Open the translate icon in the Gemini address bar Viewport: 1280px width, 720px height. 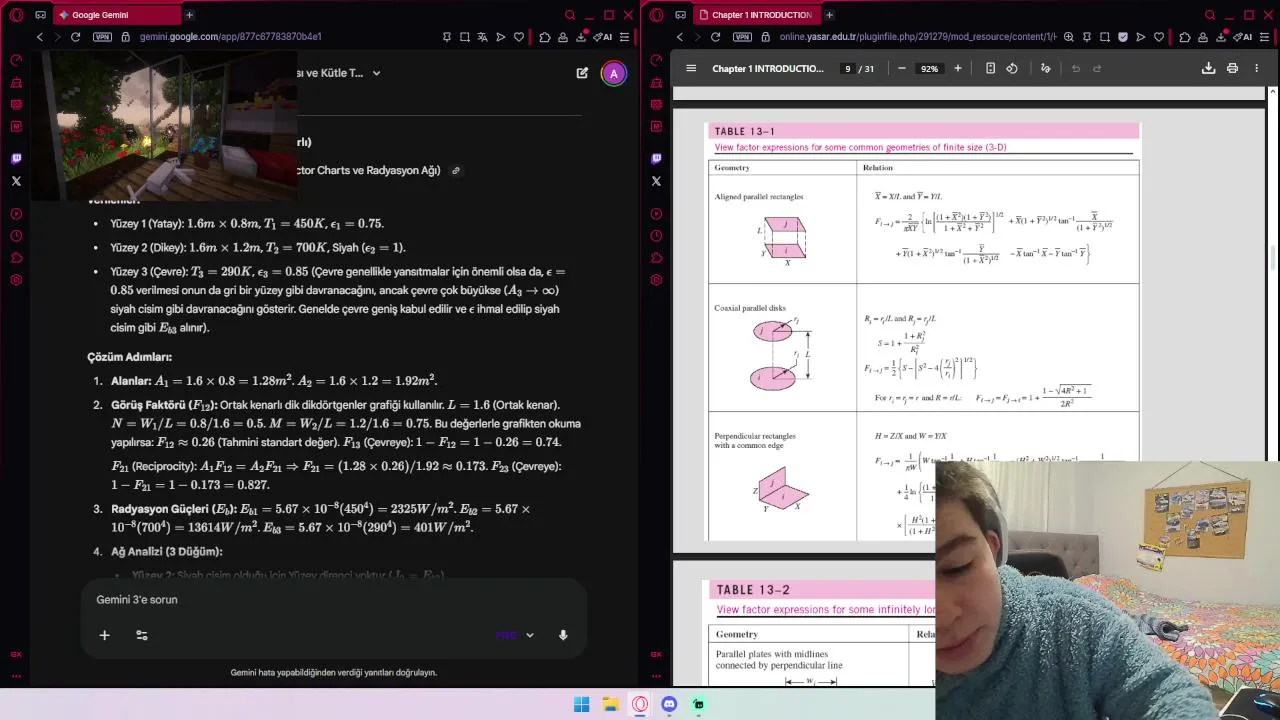(483, 37)
